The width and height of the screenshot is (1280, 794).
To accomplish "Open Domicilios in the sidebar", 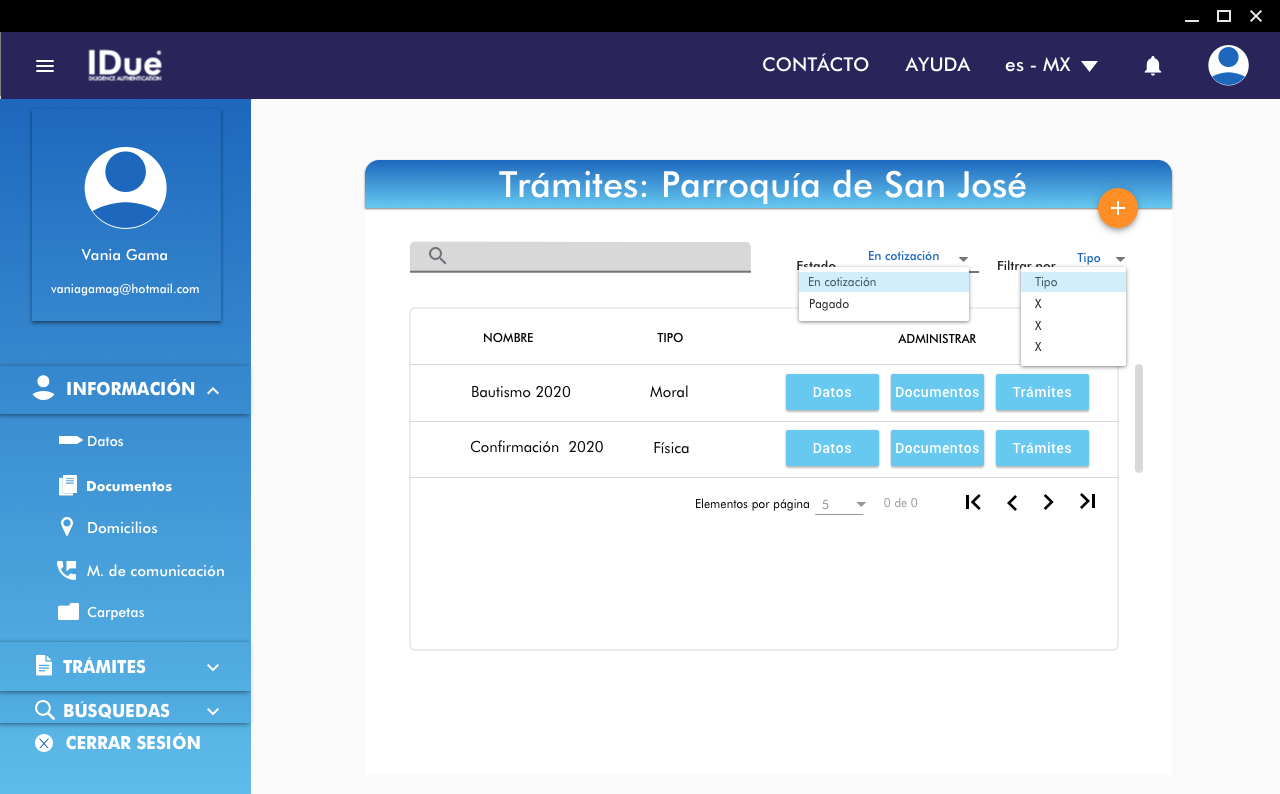I will 122,528.
